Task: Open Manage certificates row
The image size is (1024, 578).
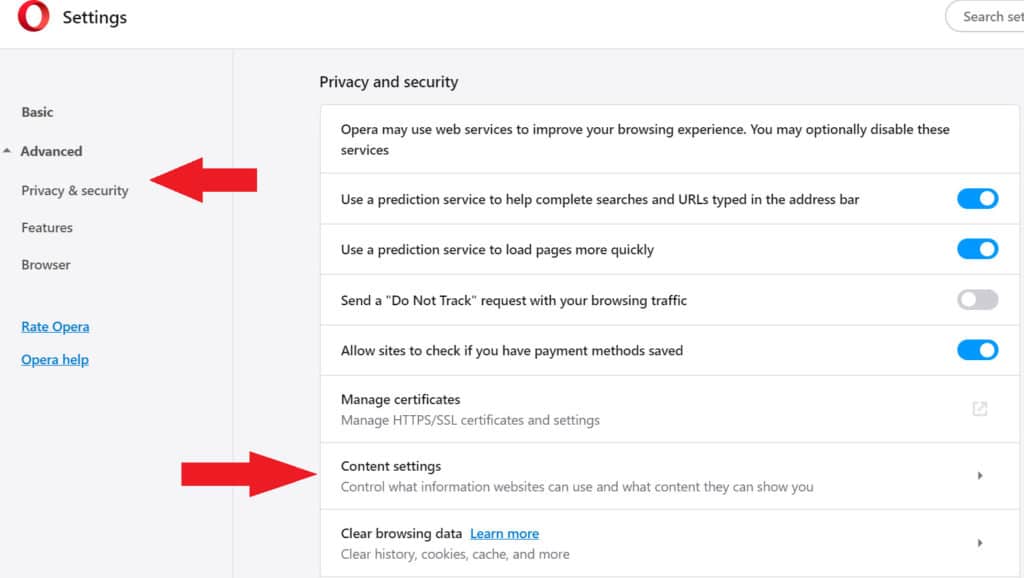Action: coord(600,409)
